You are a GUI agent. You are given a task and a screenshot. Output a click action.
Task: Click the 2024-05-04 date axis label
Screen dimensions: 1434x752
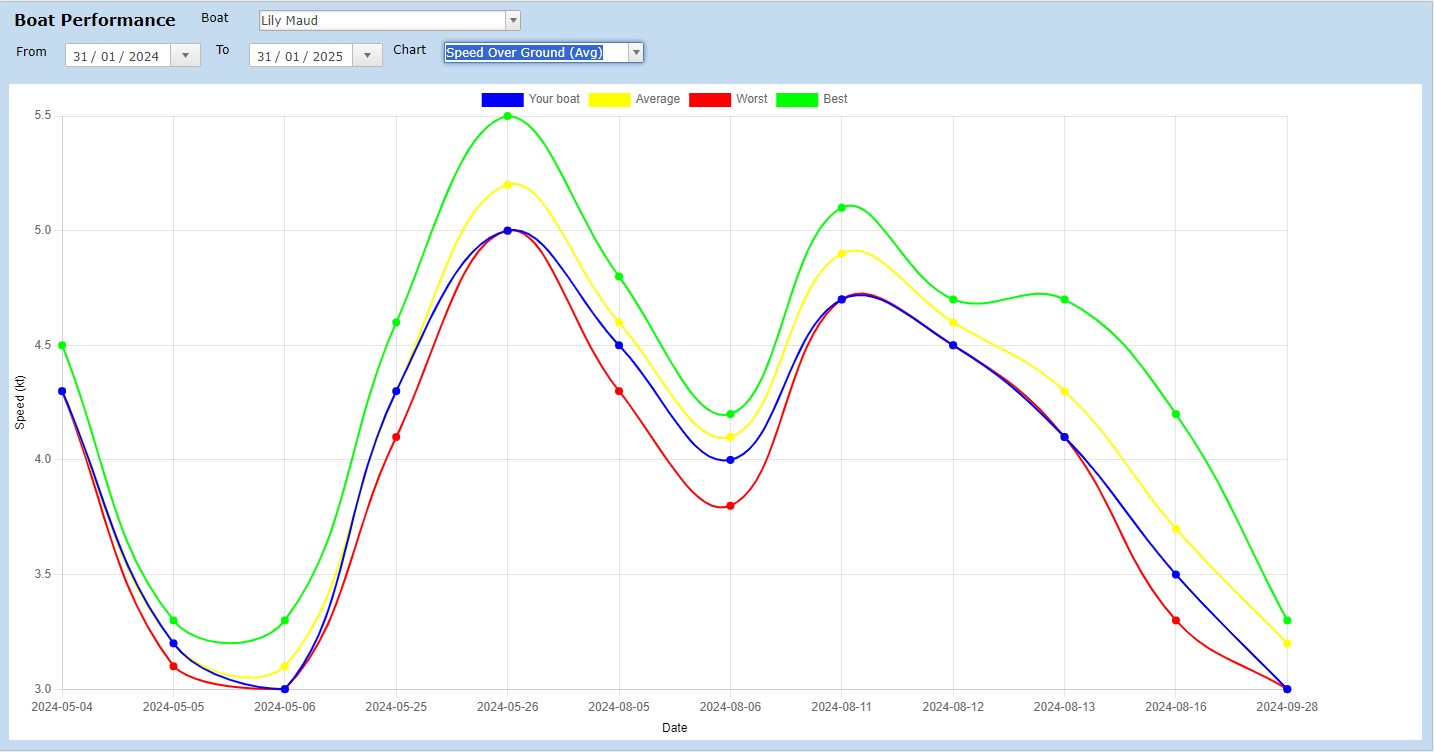pyautogui.click(x=62, y=706)
